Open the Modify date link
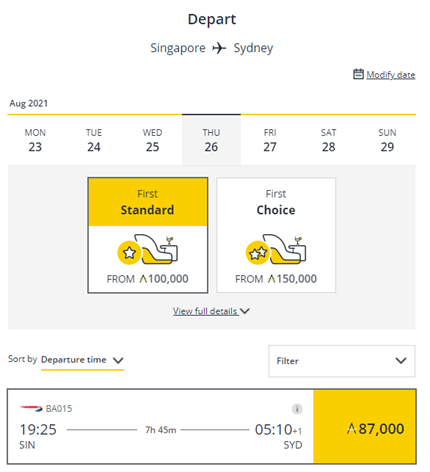This screenshot has height=472, width=430. pyautogui.click(x=391, y=75)
